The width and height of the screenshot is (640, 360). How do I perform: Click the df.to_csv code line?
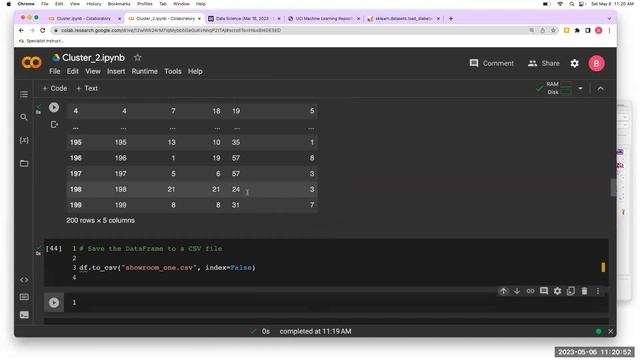tap(167, 268)
